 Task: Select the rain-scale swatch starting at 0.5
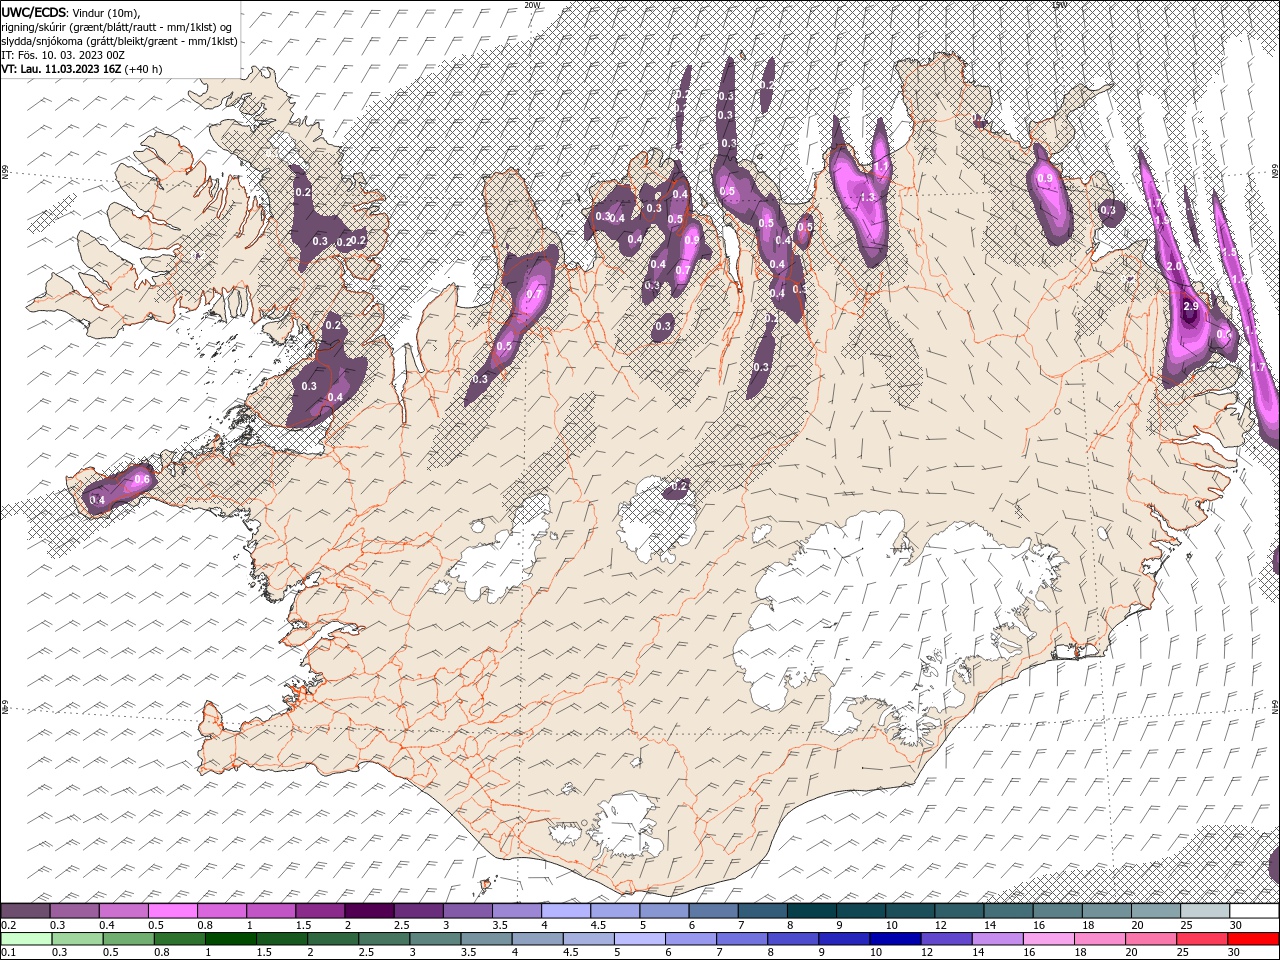click(128, 939)
